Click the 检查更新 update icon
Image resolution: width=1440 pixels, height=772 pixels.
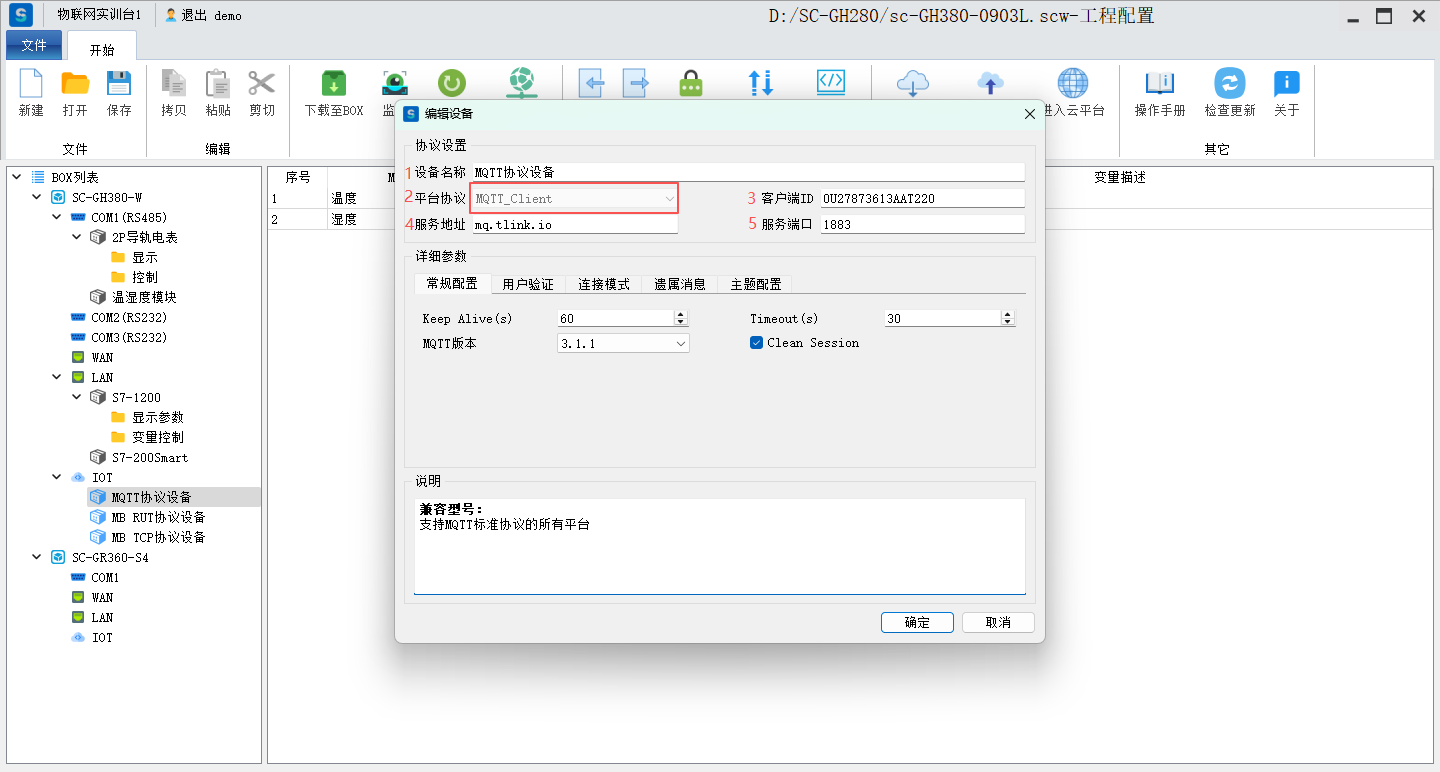1229,84
